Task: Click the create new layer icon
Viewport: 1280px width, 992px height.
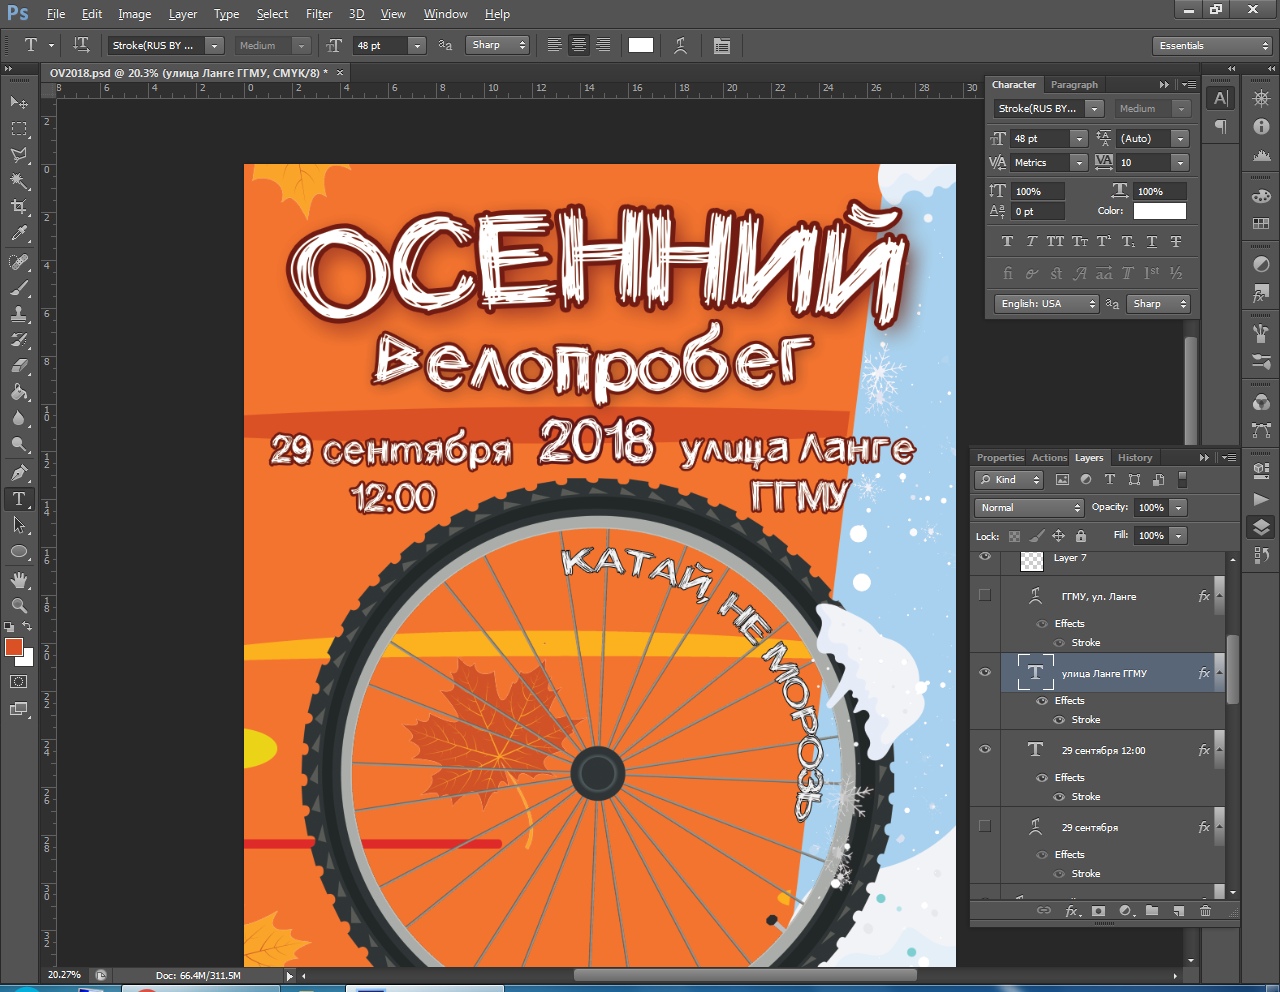Action: 1178,911
